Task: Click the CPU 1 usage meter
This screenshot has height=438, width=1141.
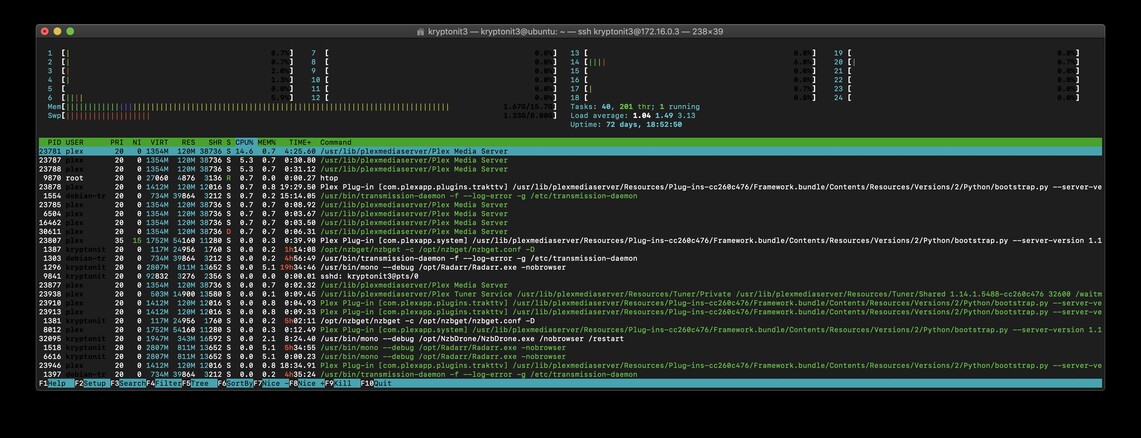Action: 170,53
